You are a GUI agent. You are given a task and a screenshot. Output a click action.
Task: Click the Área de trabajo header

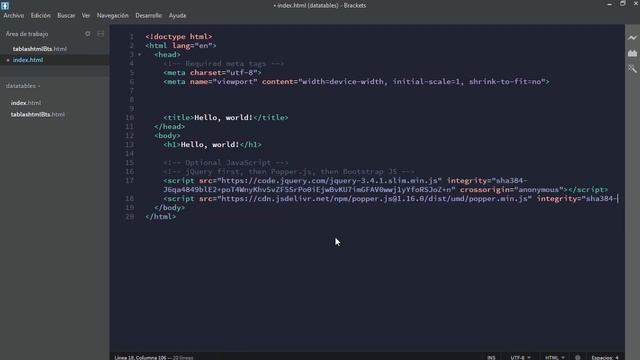(x=27, y=34)
